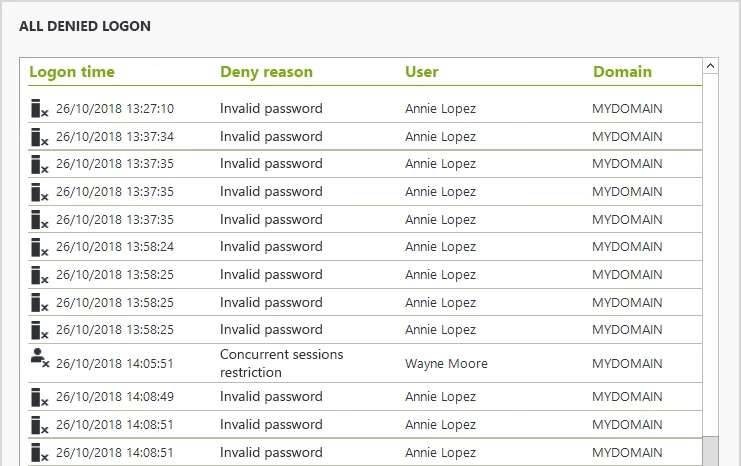The image size is (741, 466).
Task: Select the Concurrent sessions restriction entry
Action: pyautogui.click(x=281, y=363)
